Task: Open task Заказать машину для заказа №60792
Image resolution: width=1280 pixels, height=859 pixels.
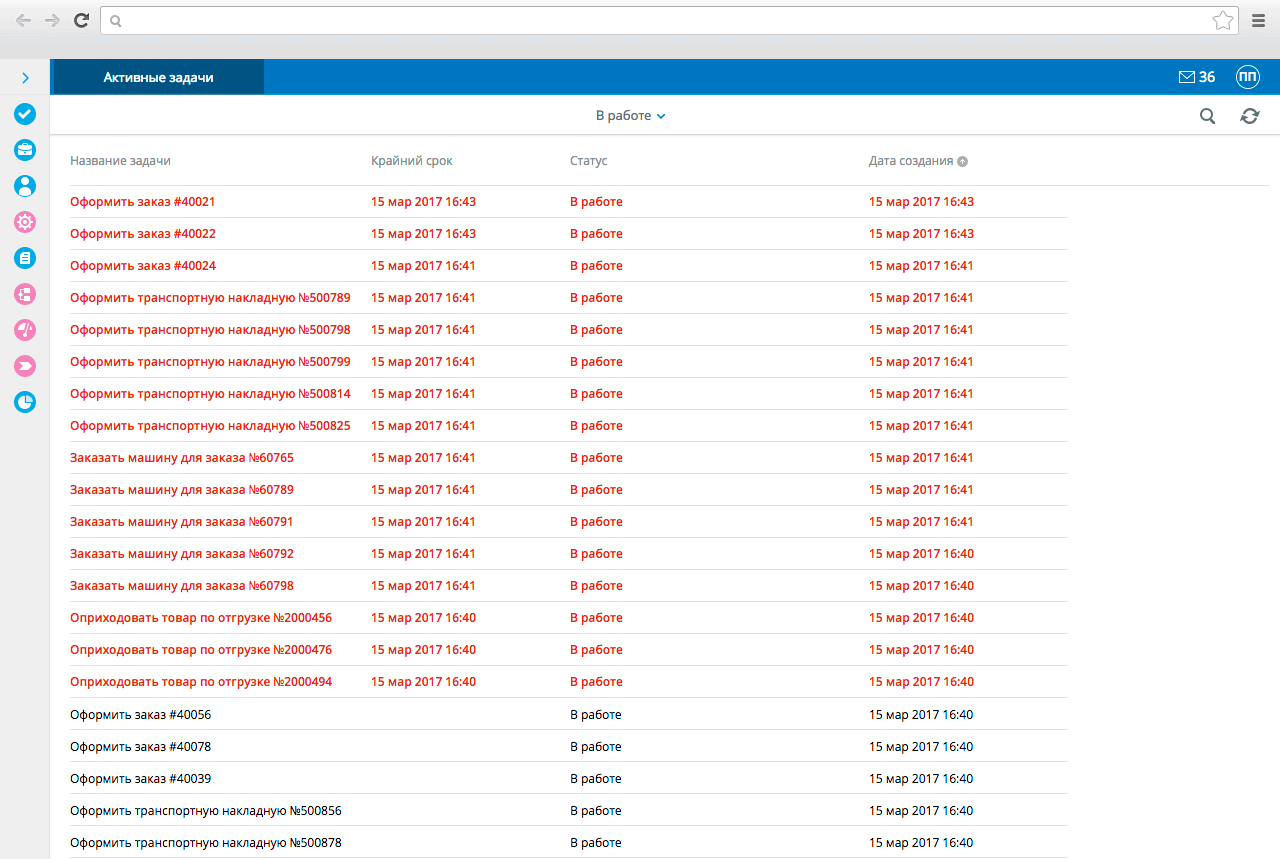Action: click(x=182, y=554)
